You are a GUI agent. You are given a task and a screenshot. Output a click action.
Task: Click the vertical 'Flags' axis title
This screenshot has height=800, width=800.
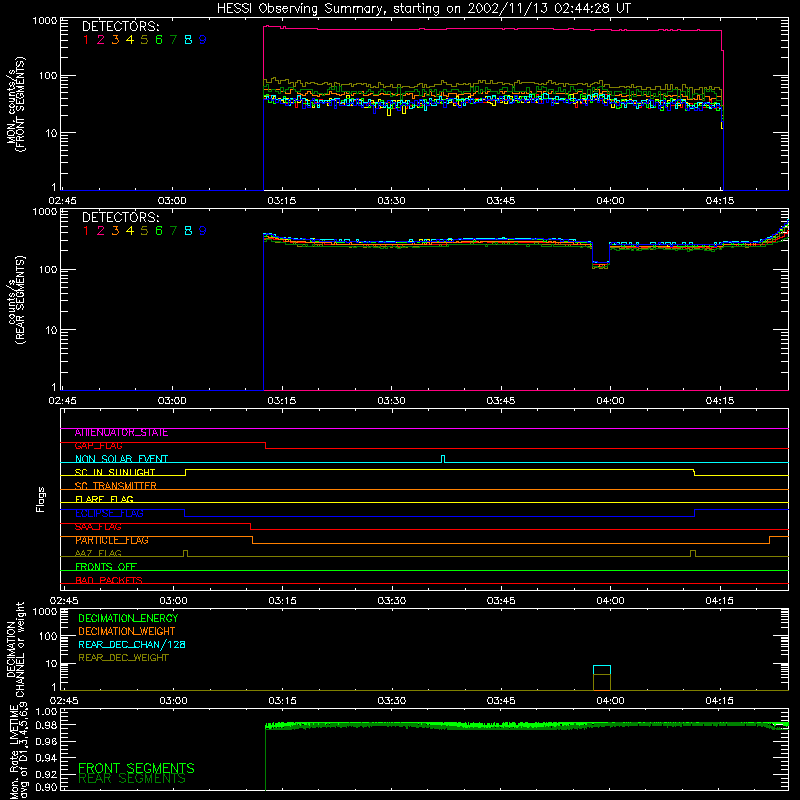pos(40,499)
